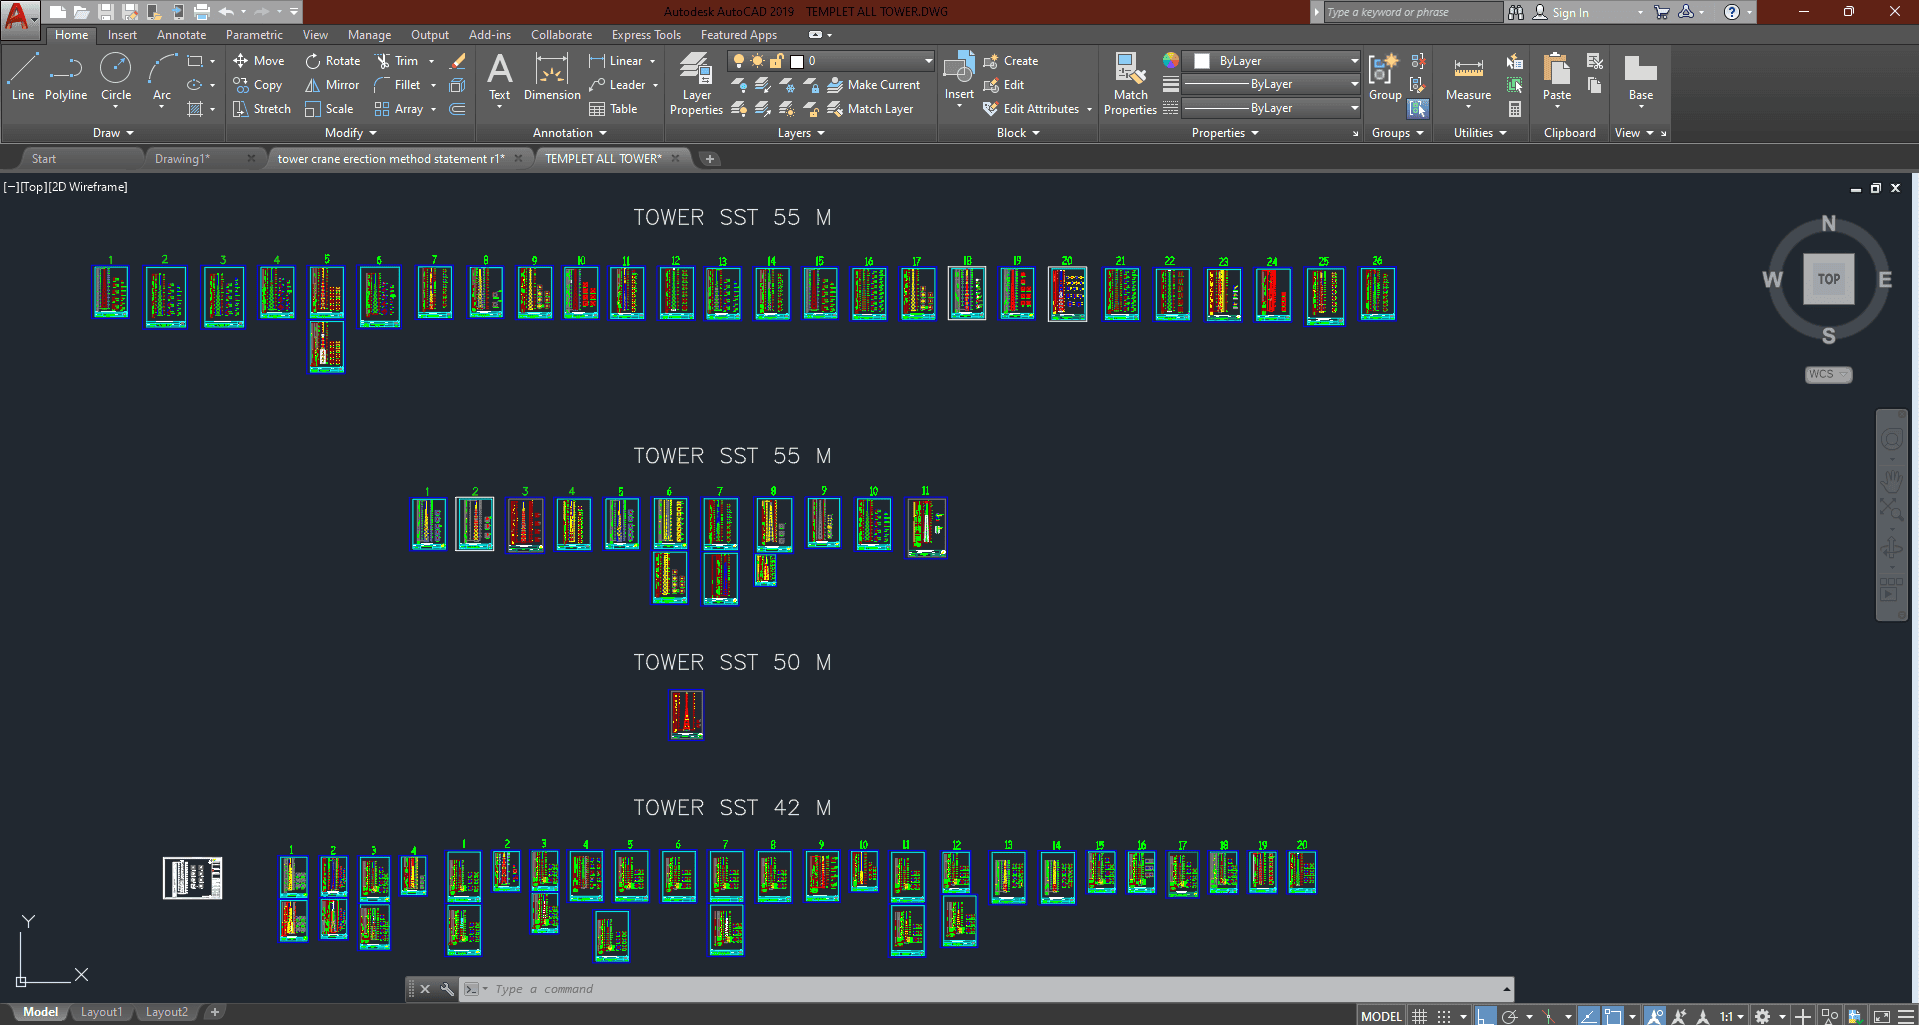Select the Measure utility tool
The image size is (1919, 1025).
click(1468, 77)
